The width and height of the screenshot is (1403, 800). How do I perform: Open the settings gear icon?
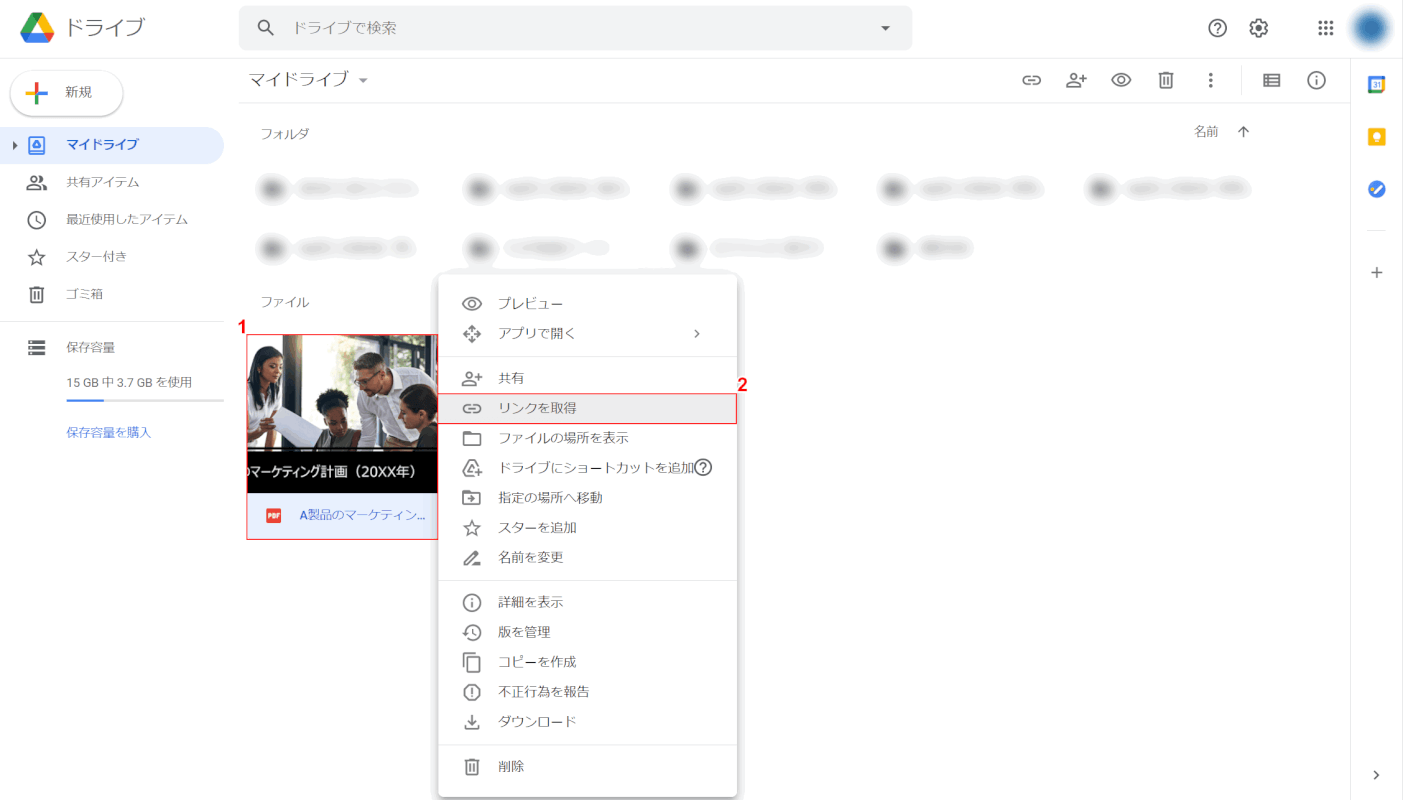pyautogui.click(x=1258, y=28)
